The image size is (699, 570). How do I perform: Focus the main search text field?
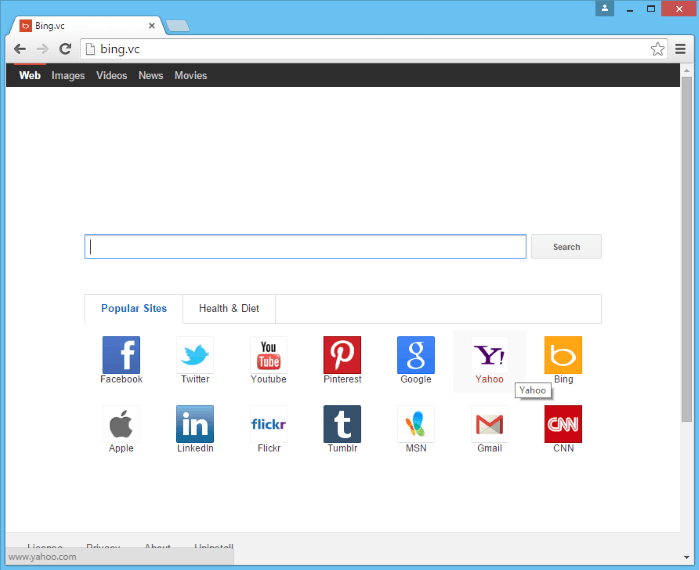point(305,247)
